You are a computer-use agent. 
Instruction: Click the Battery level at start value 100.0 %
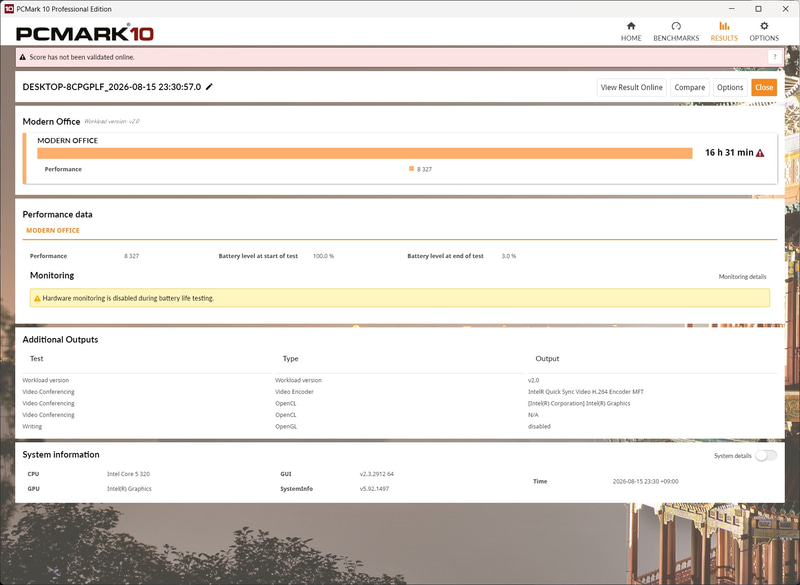click(x=323, y=256)
